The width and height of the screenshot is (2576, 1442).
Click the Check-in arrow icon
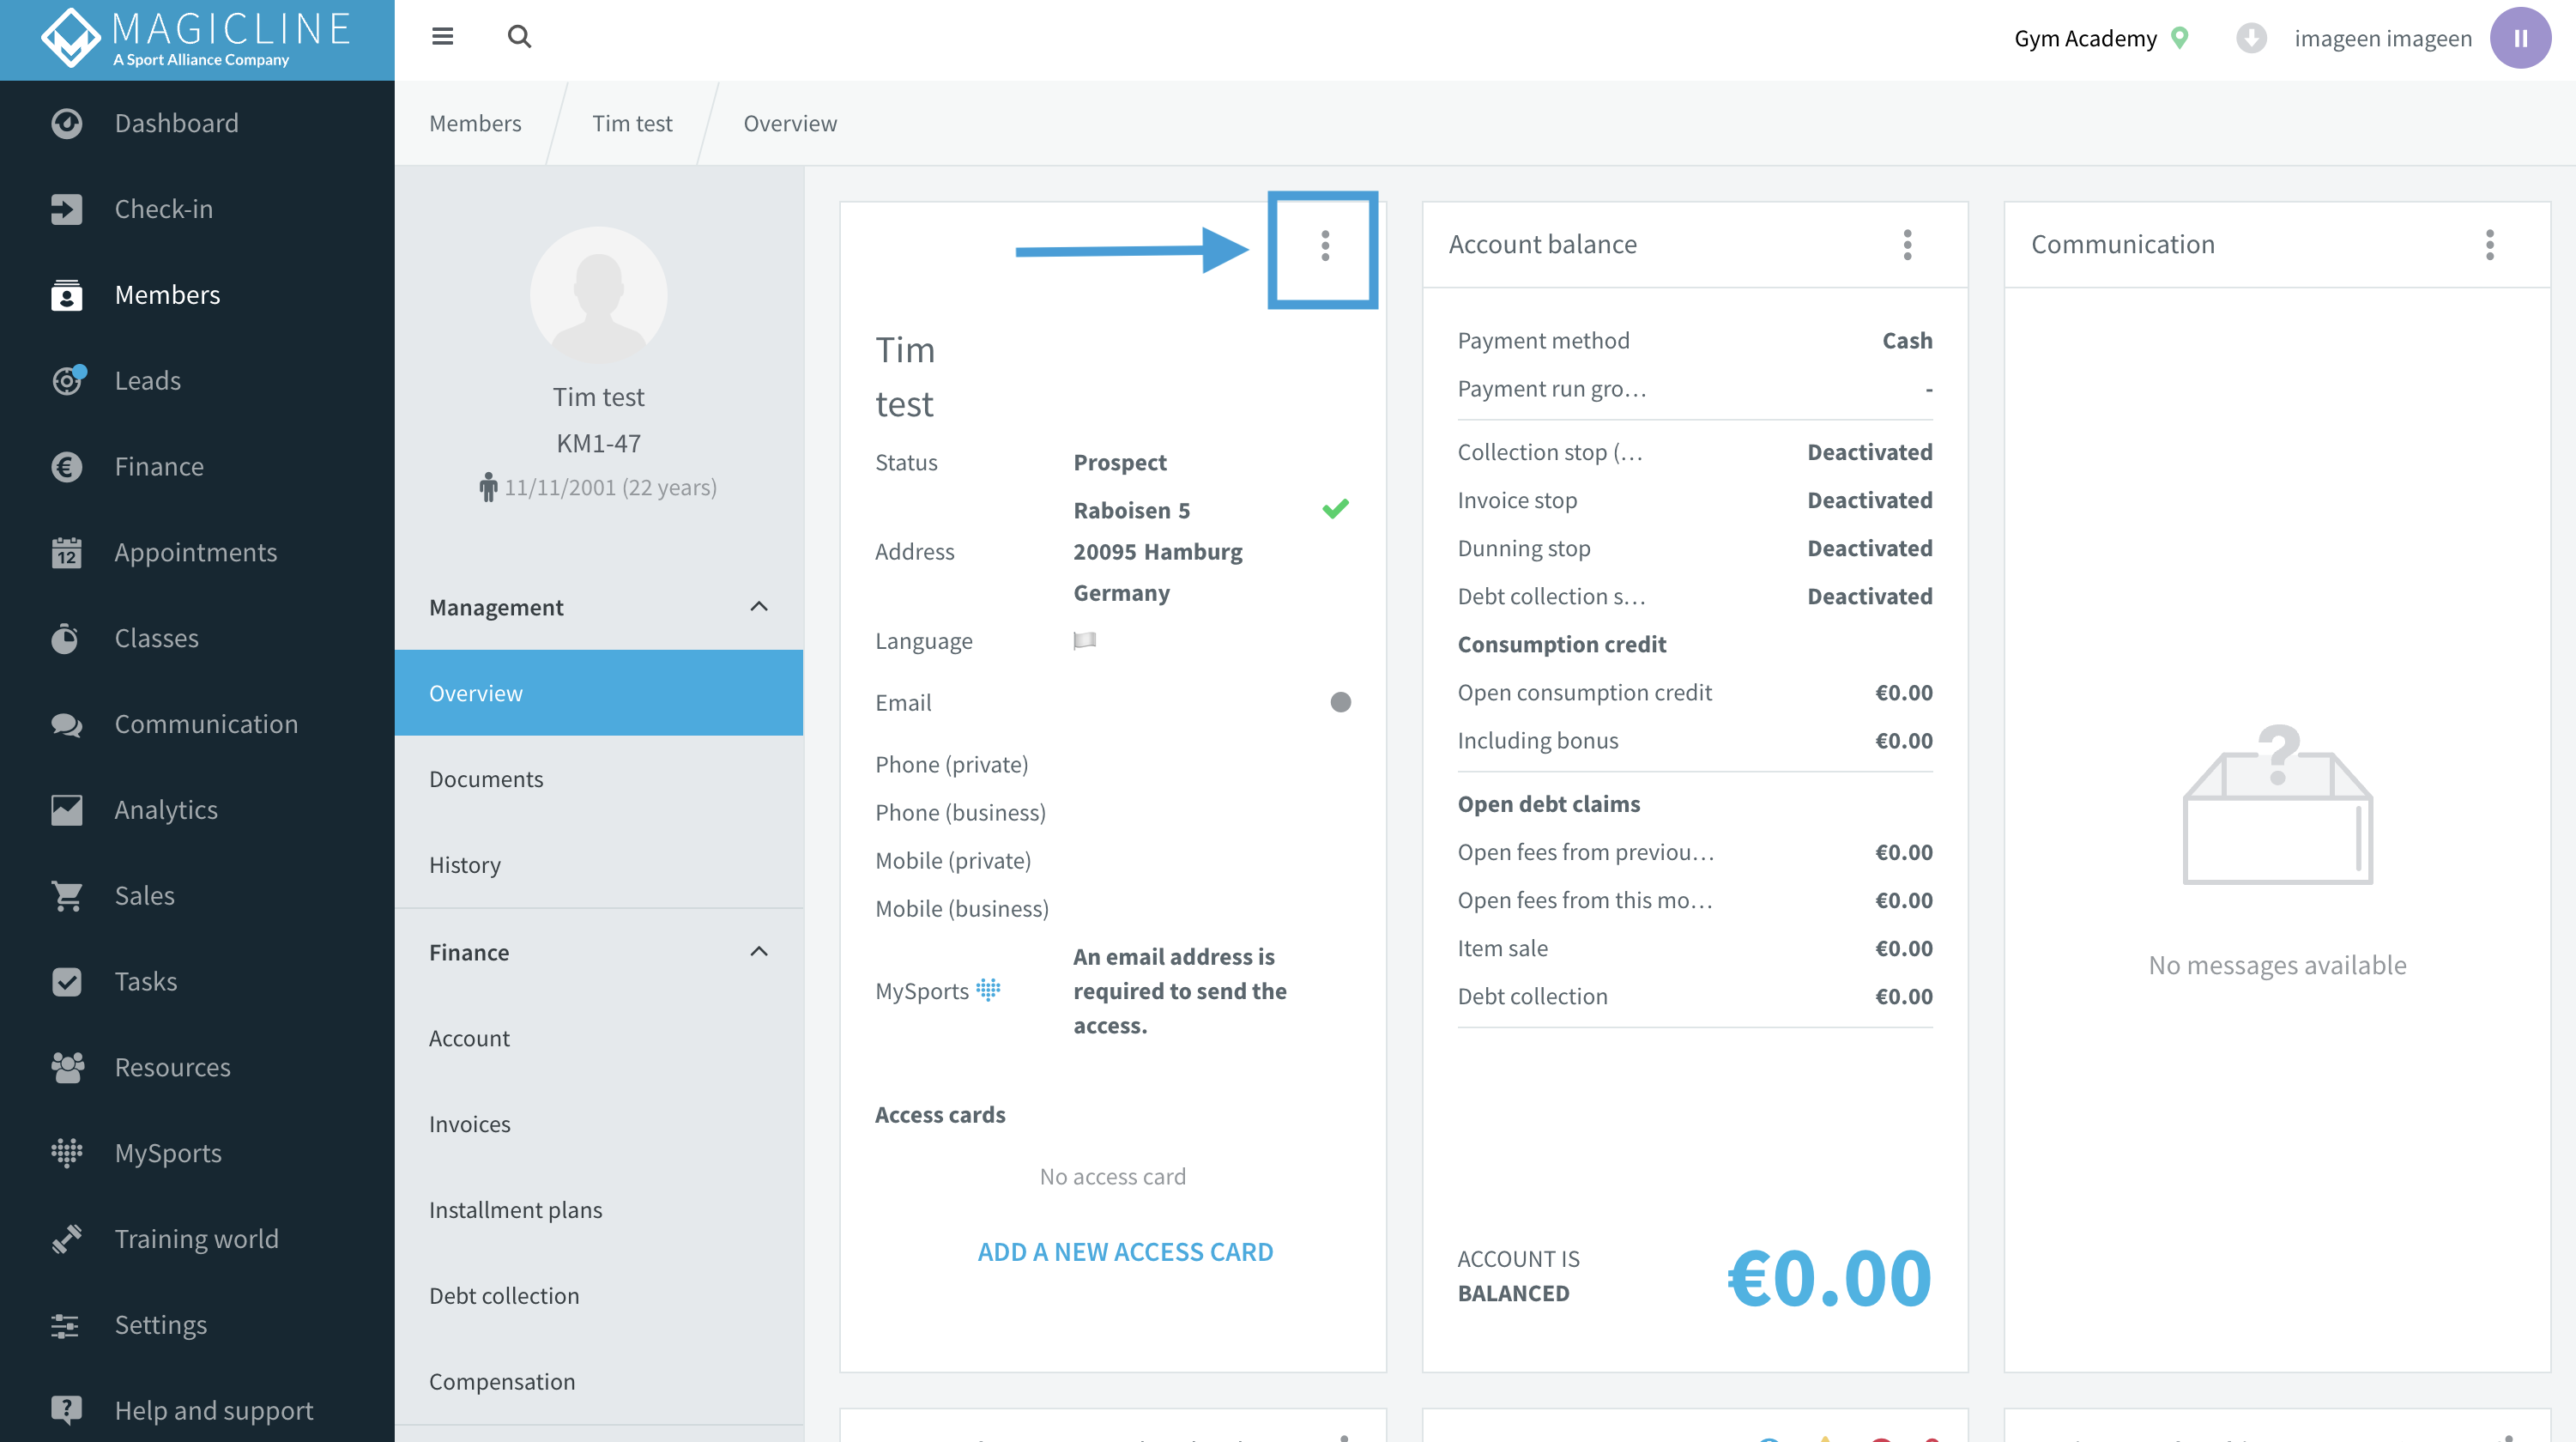point(67,209)
